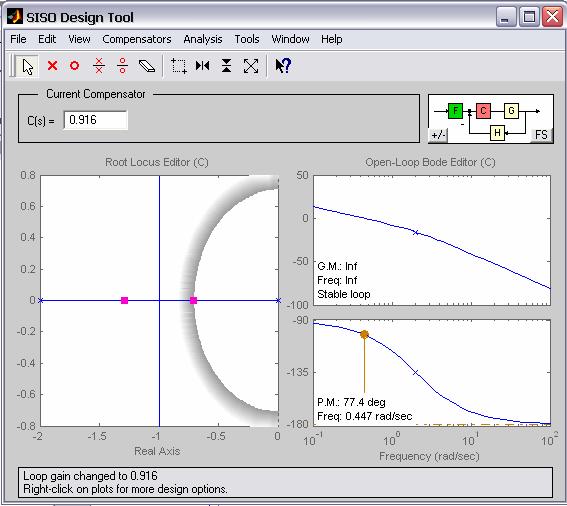Click the orange phase margin marker dot
The width and height of the screenshot is (567, 506).
364,335
